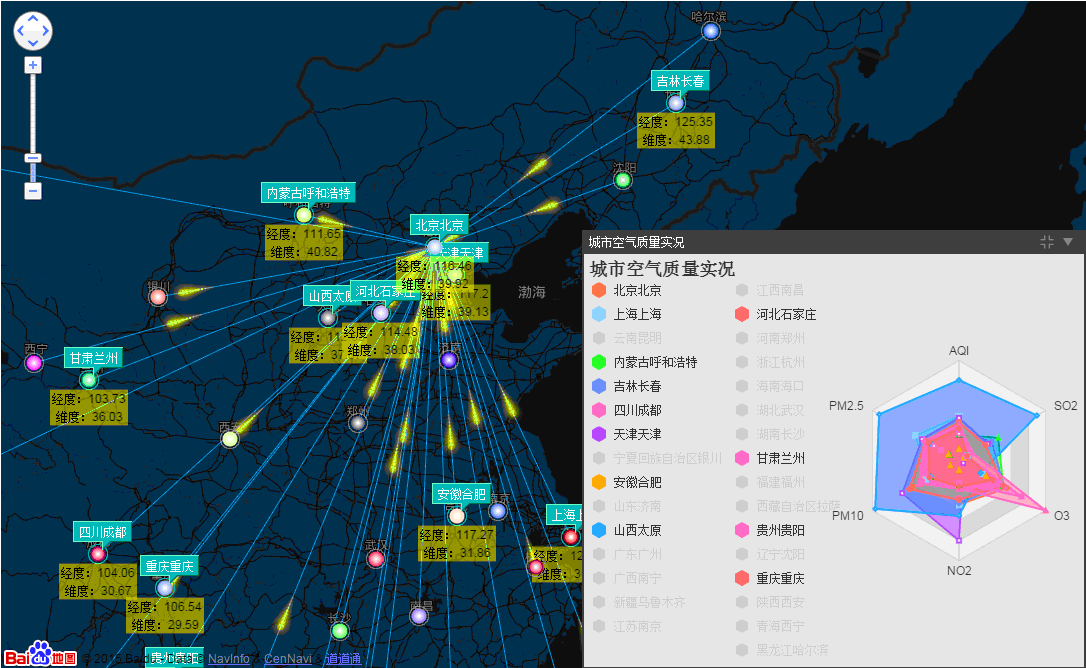Click the purple hexagon icon beside 天津天津
1086x668 pixels.
pyautogui.click(x=598, y=434)
